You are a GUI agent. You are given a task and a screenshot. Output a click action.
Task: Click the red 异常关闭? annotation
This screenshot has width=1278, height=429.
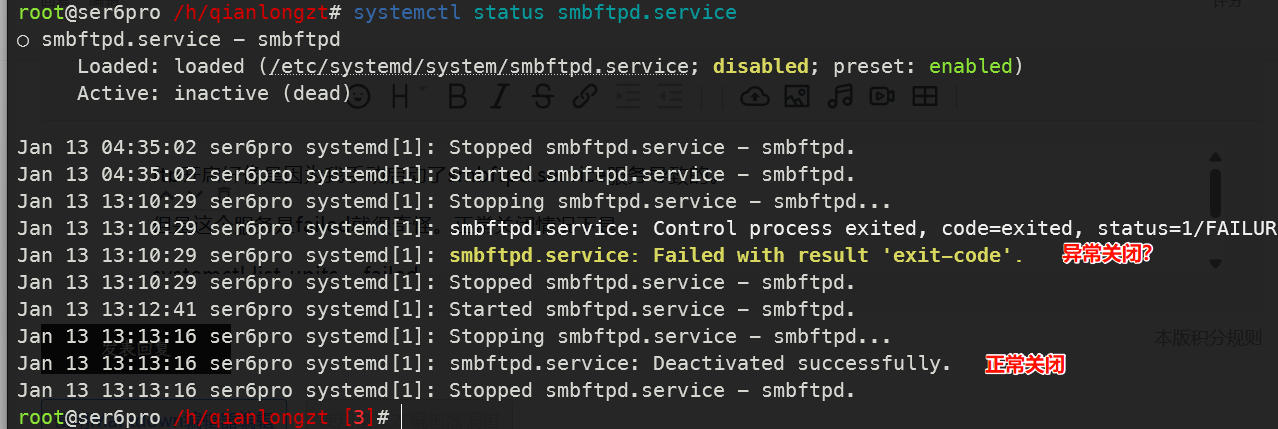1107,255
